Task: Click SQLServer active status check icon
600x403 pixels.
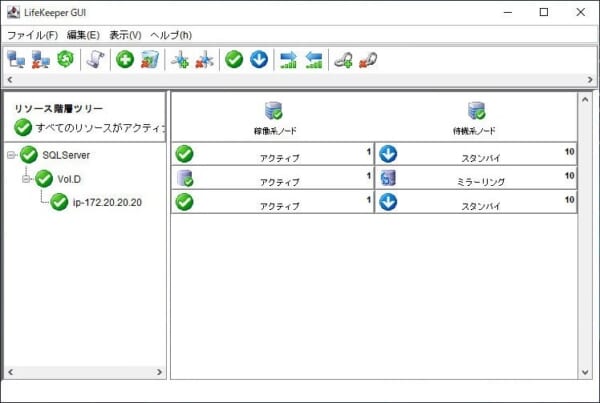Action: tap(184, 154)
